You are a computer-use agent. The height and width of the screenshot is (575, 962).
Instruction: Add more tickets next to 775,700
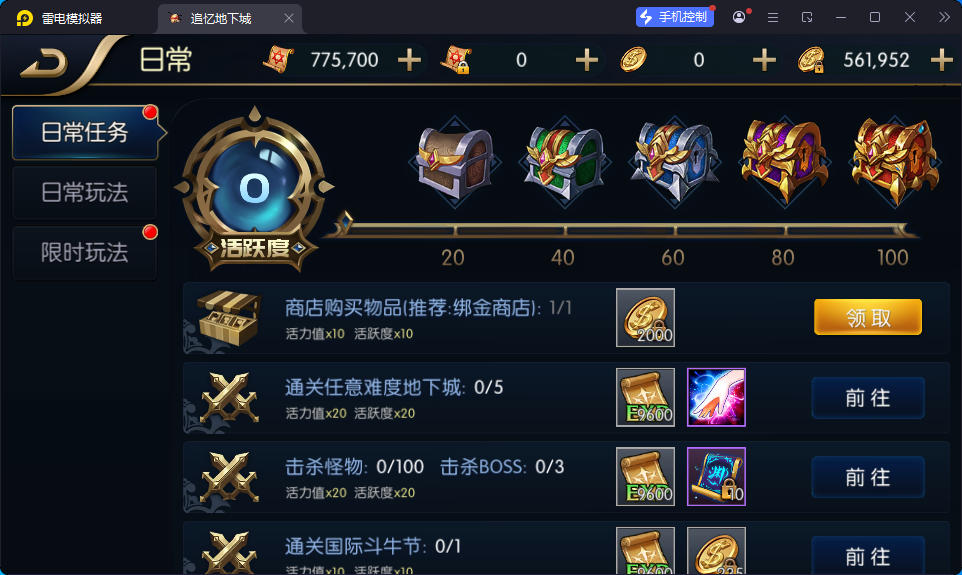tap(409, 60)
